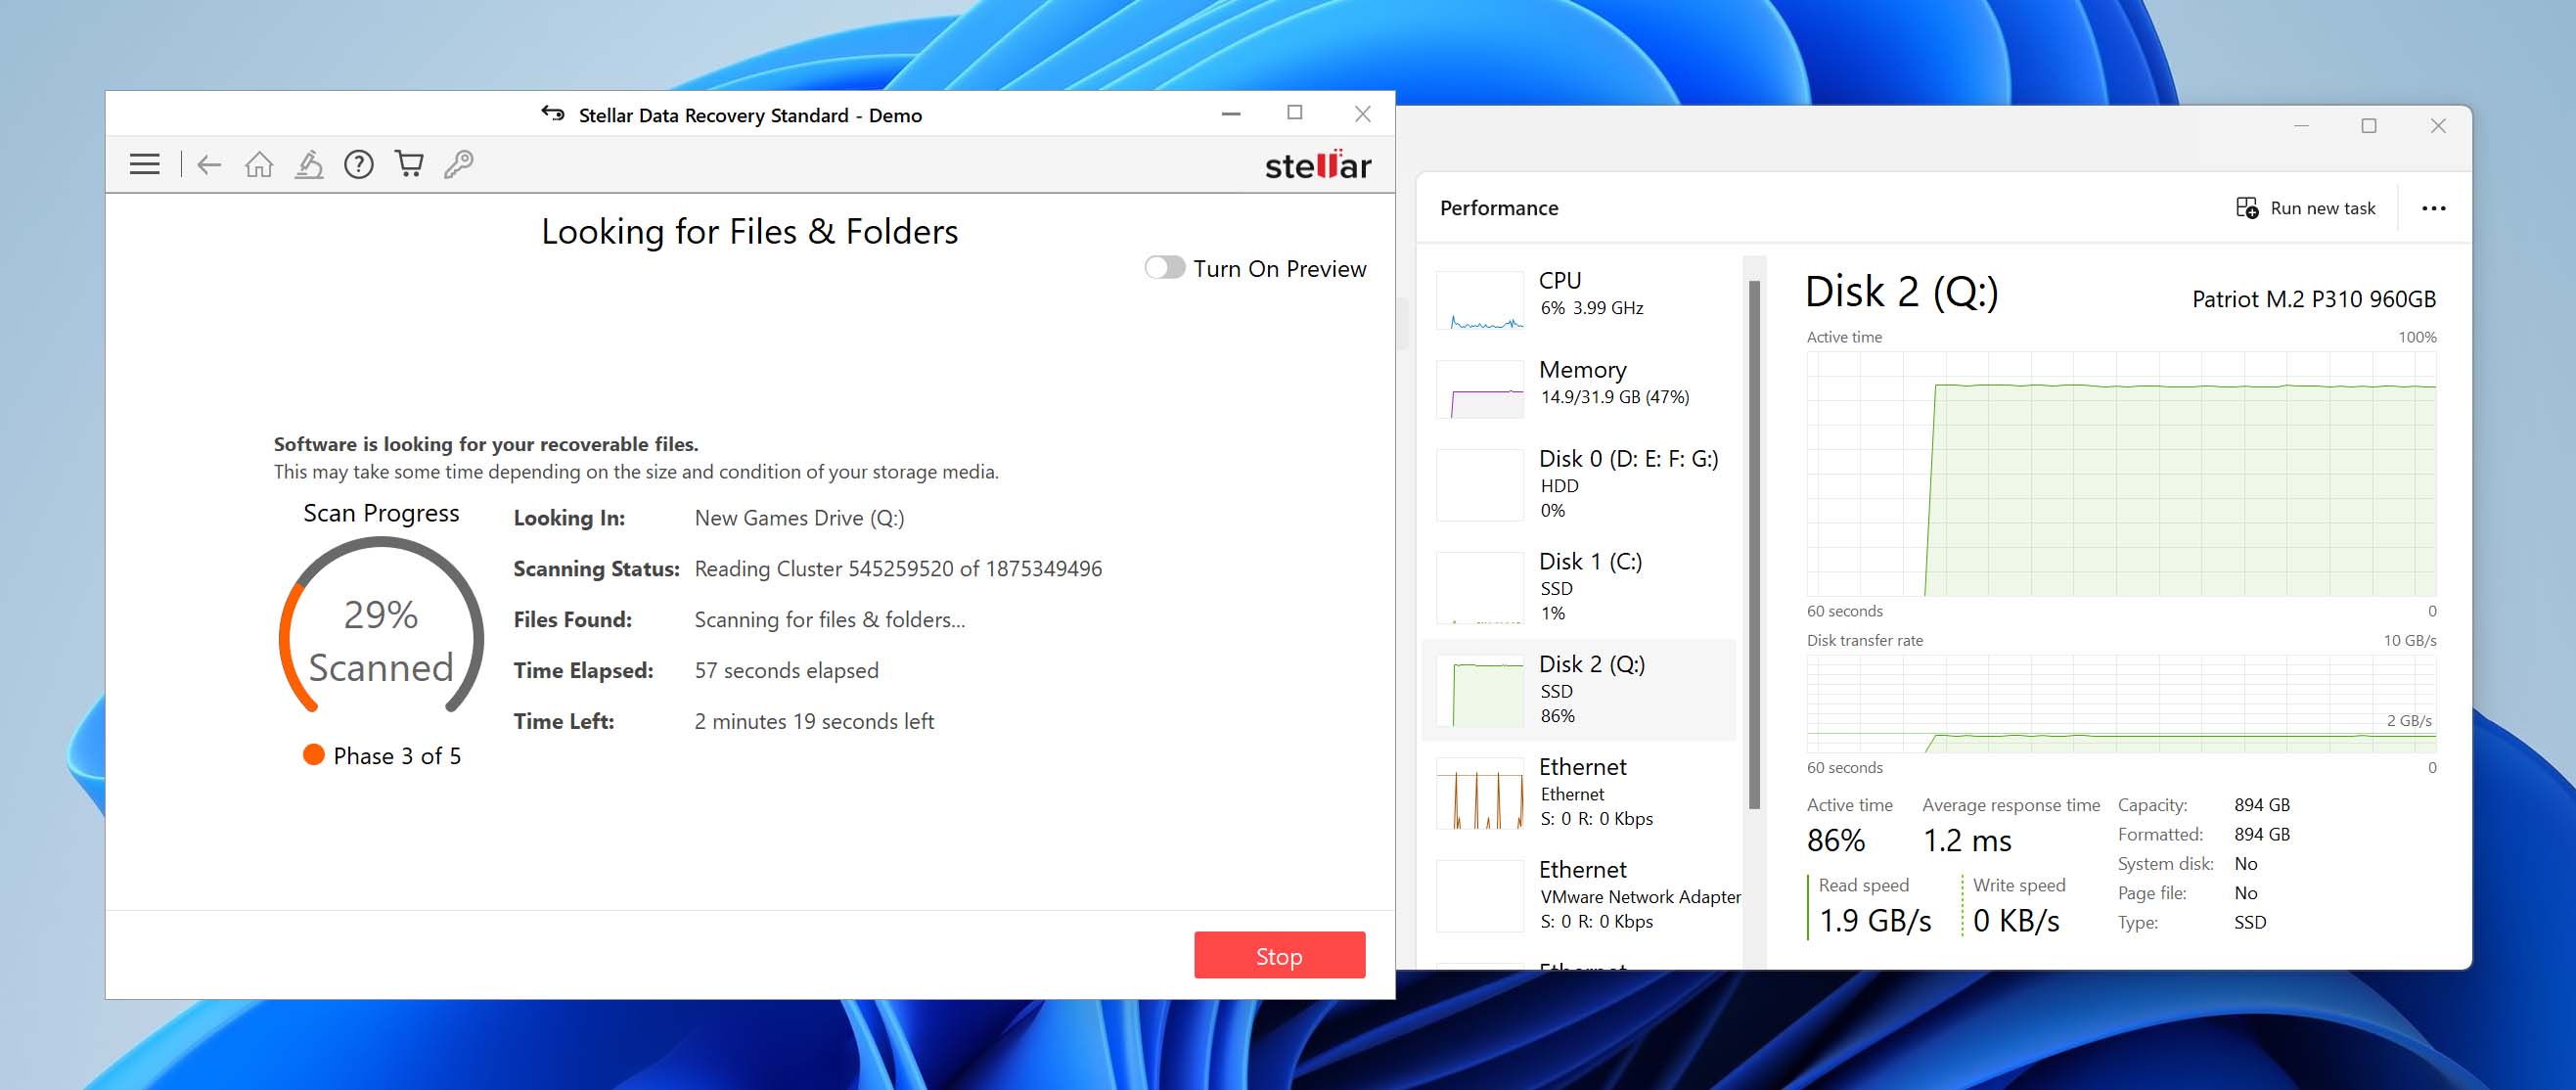Click the 57 seconds elapsed text

[786, 671]
